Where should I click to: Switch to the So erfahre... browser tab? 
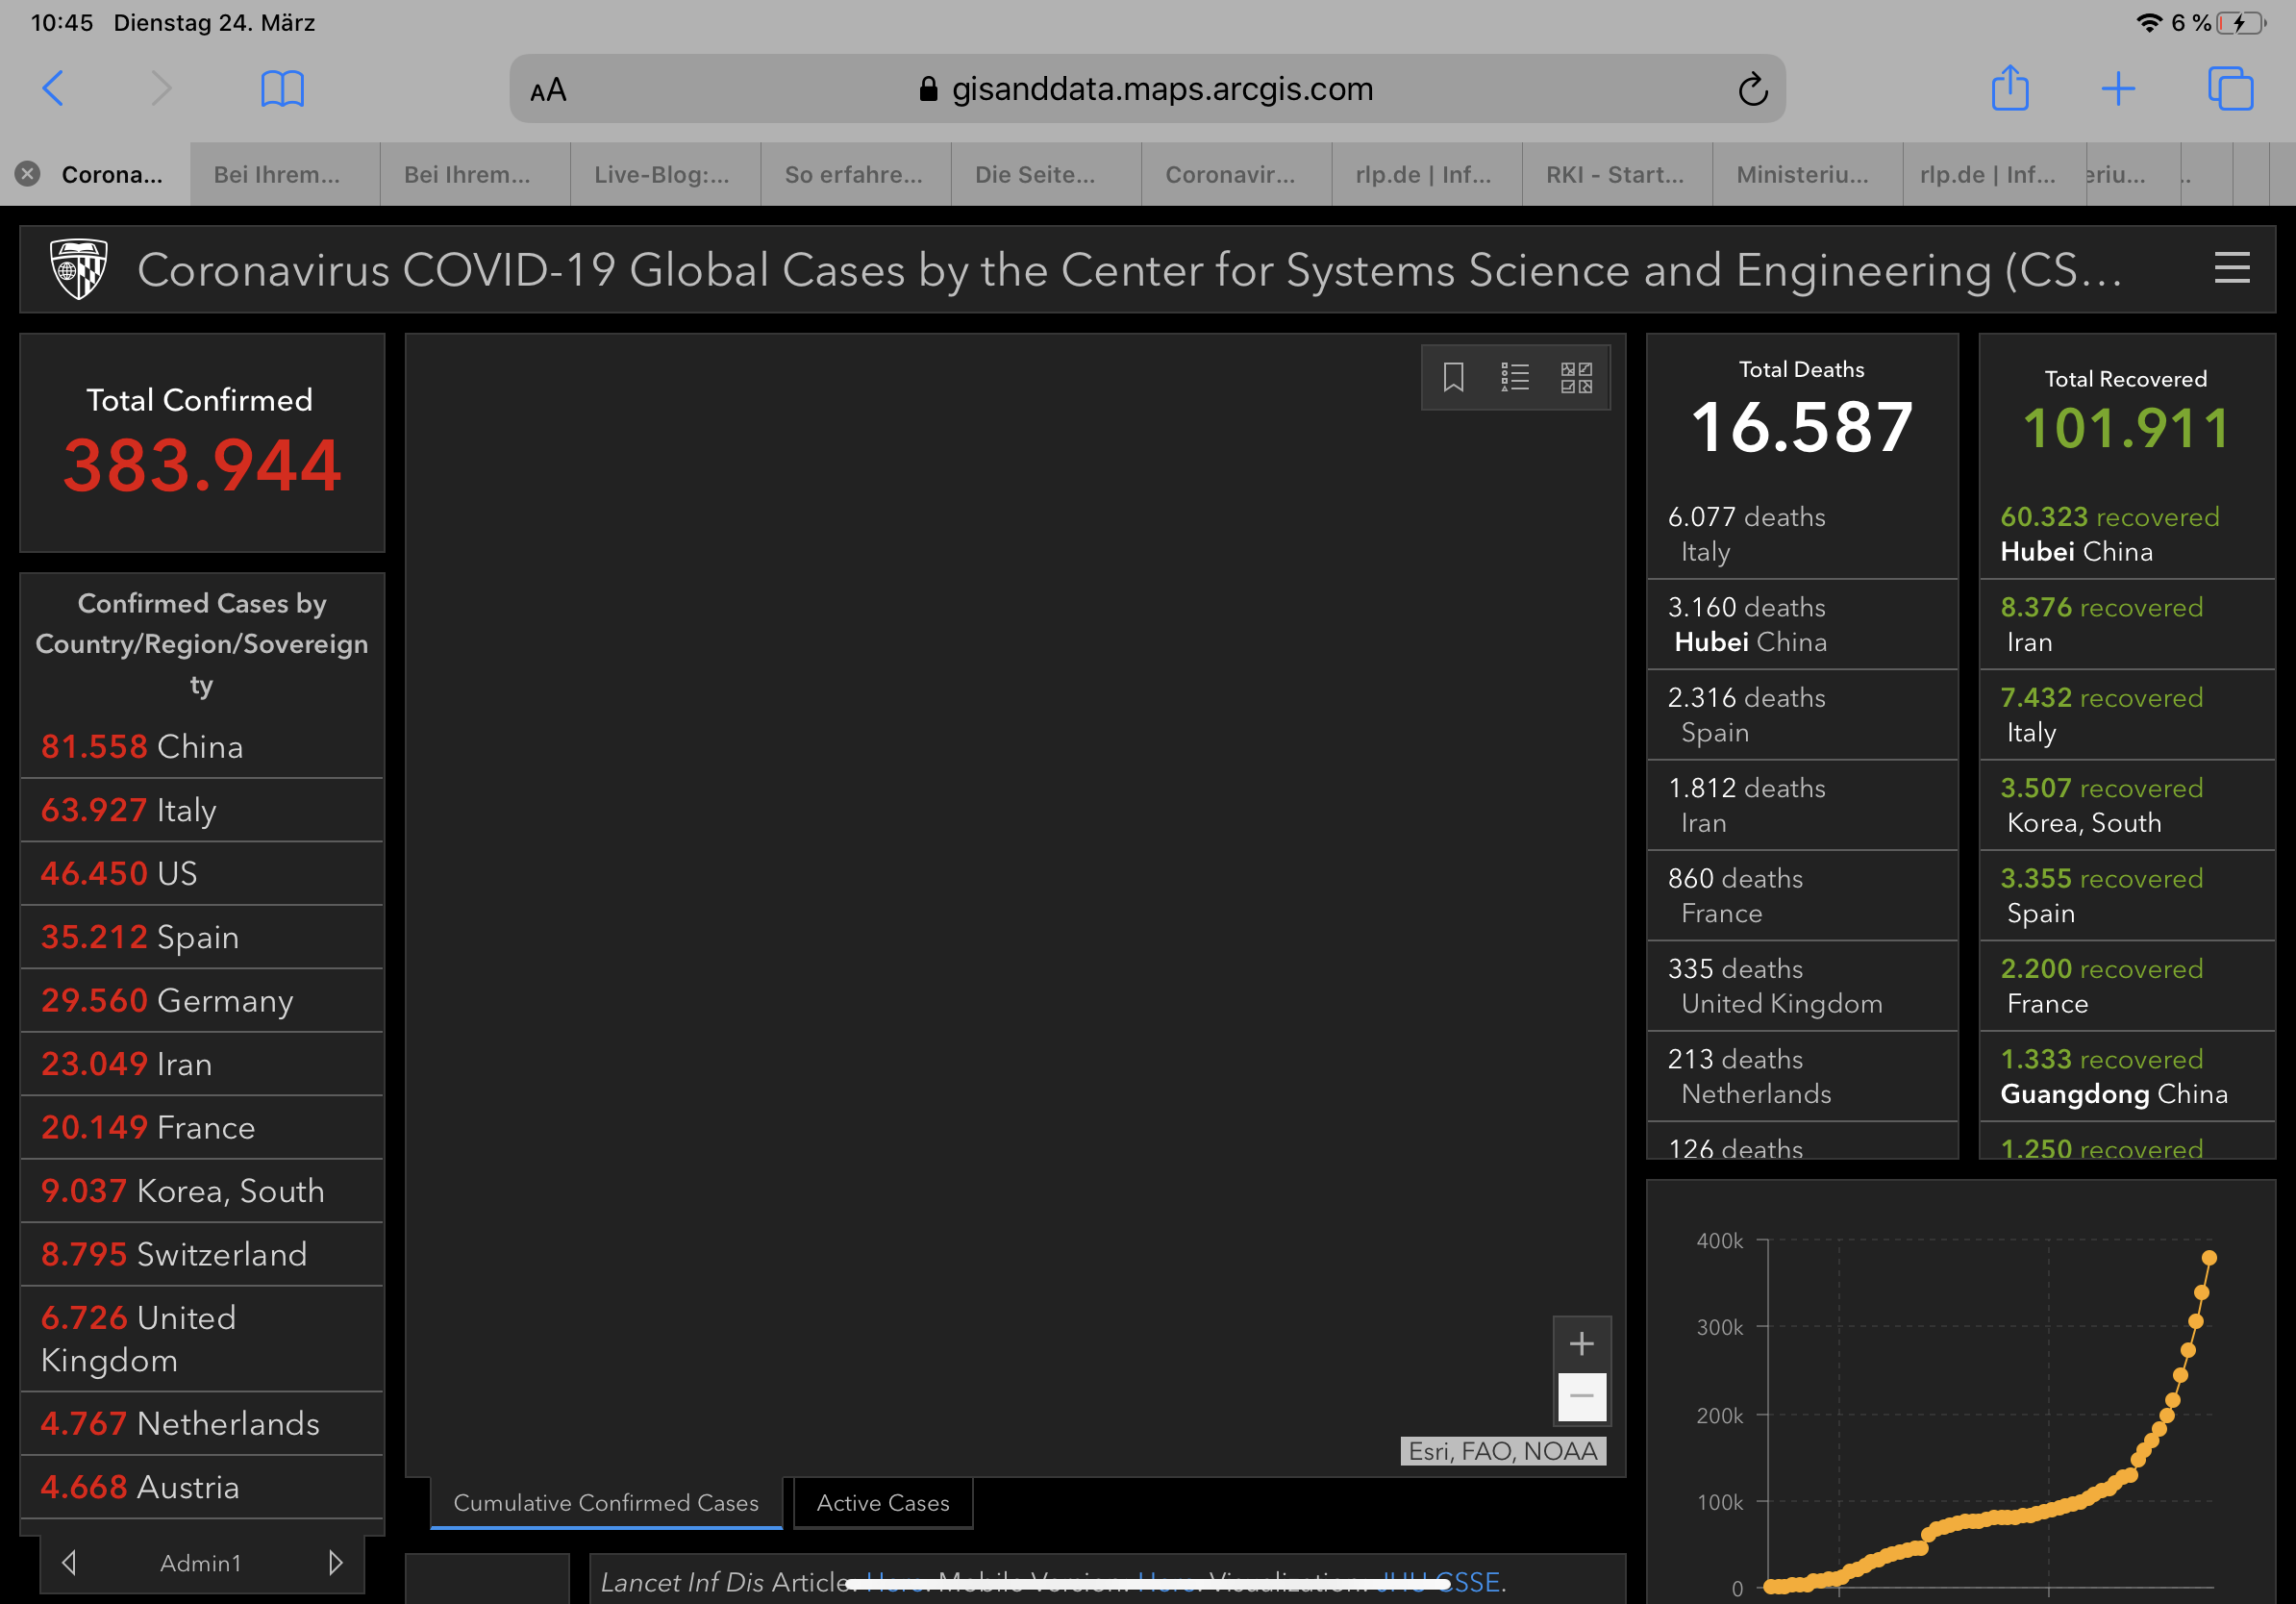[855, 174]
